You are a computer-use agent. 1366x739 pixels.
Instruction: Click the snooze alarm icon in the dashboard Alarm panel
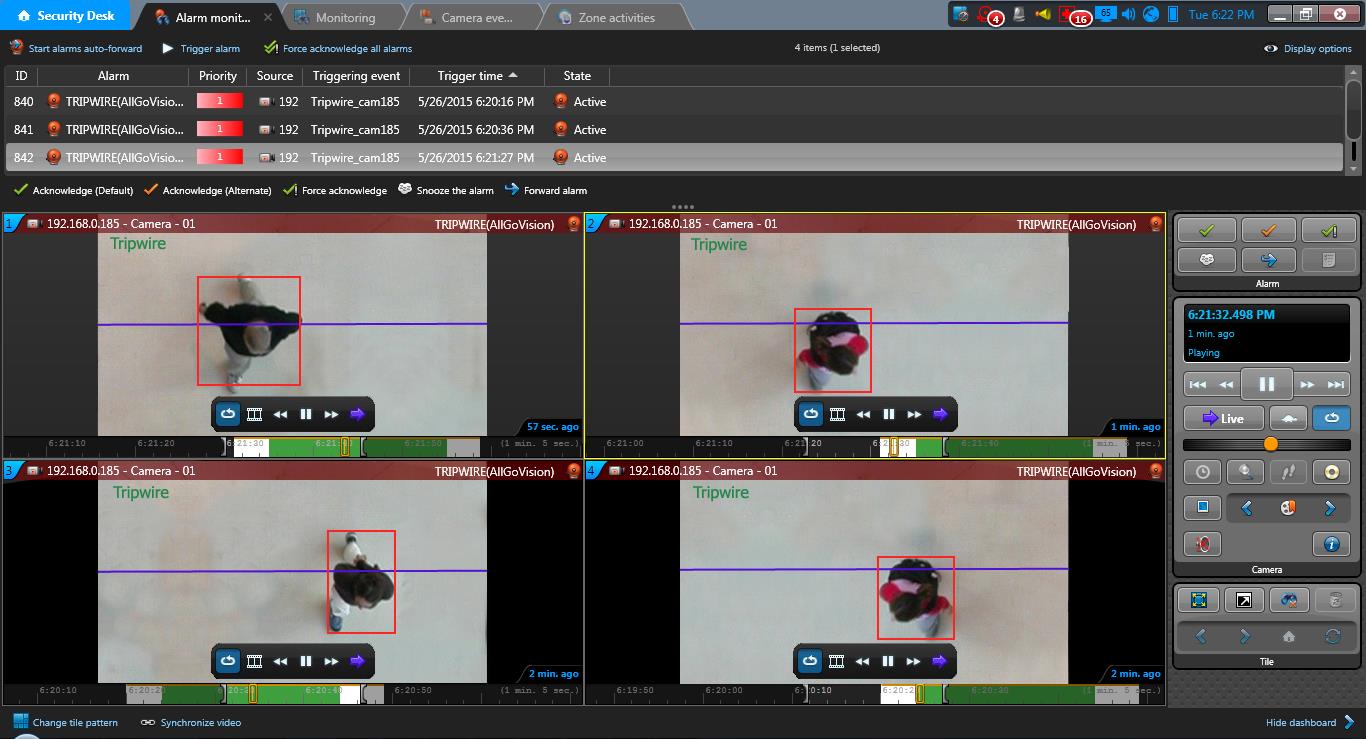point(1205,260)
